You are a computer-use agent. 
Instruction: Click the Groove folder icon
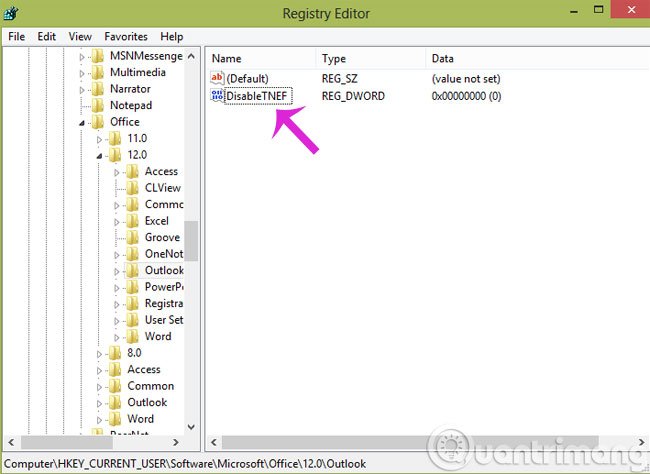pyautogui.click(x=132, y=238)
